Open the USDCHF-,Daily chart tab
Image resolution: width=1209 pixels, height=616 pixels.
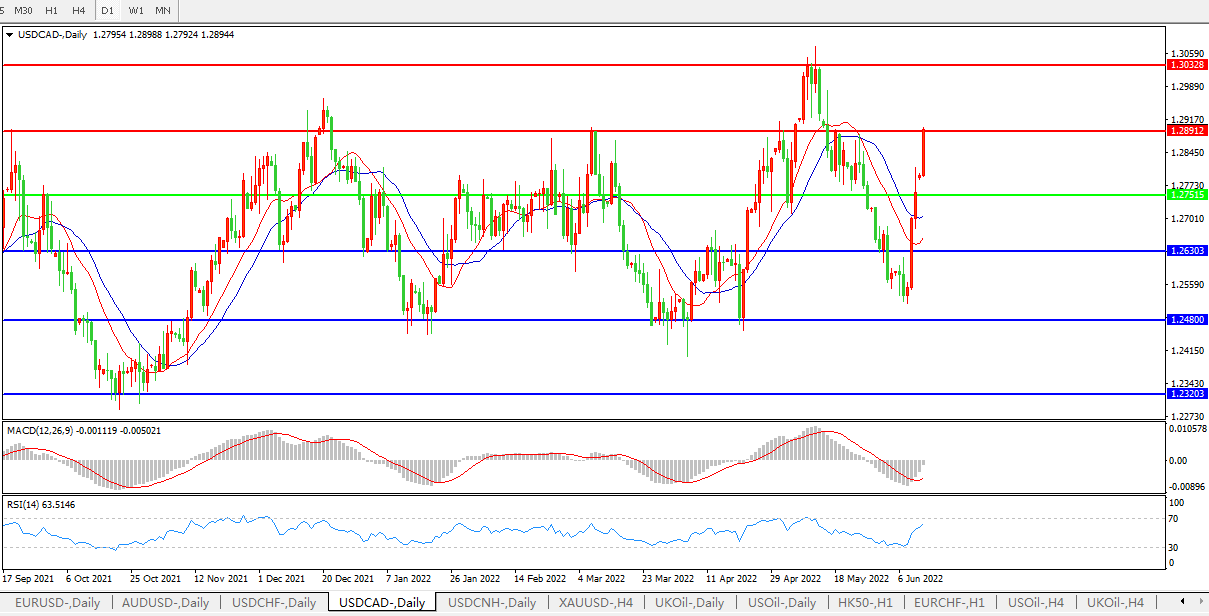[274, 603]
